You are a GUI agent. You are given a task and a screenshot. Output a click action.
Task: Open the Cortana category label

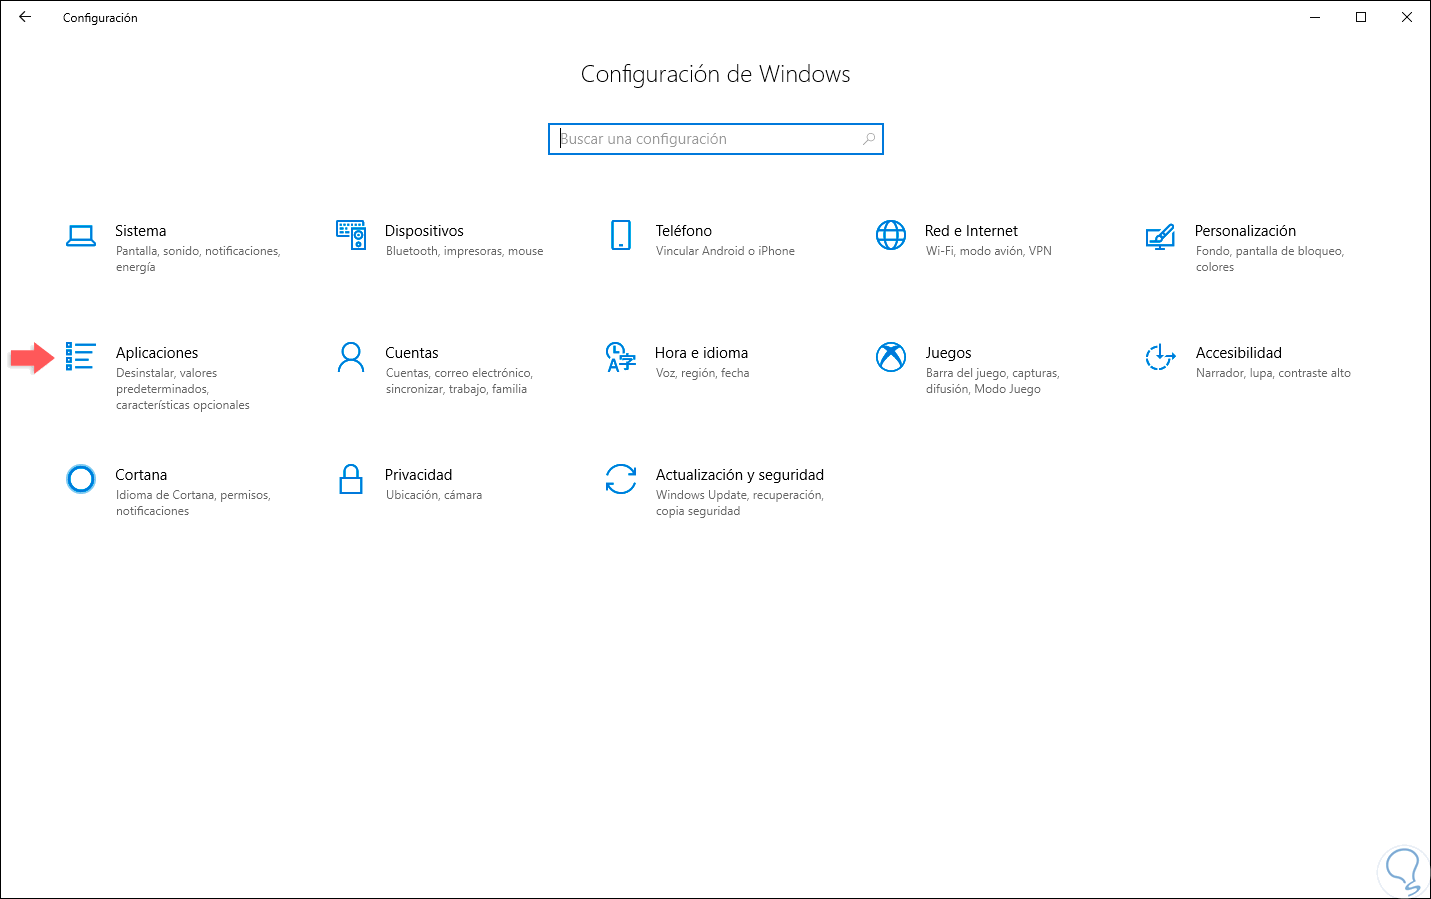141,475
